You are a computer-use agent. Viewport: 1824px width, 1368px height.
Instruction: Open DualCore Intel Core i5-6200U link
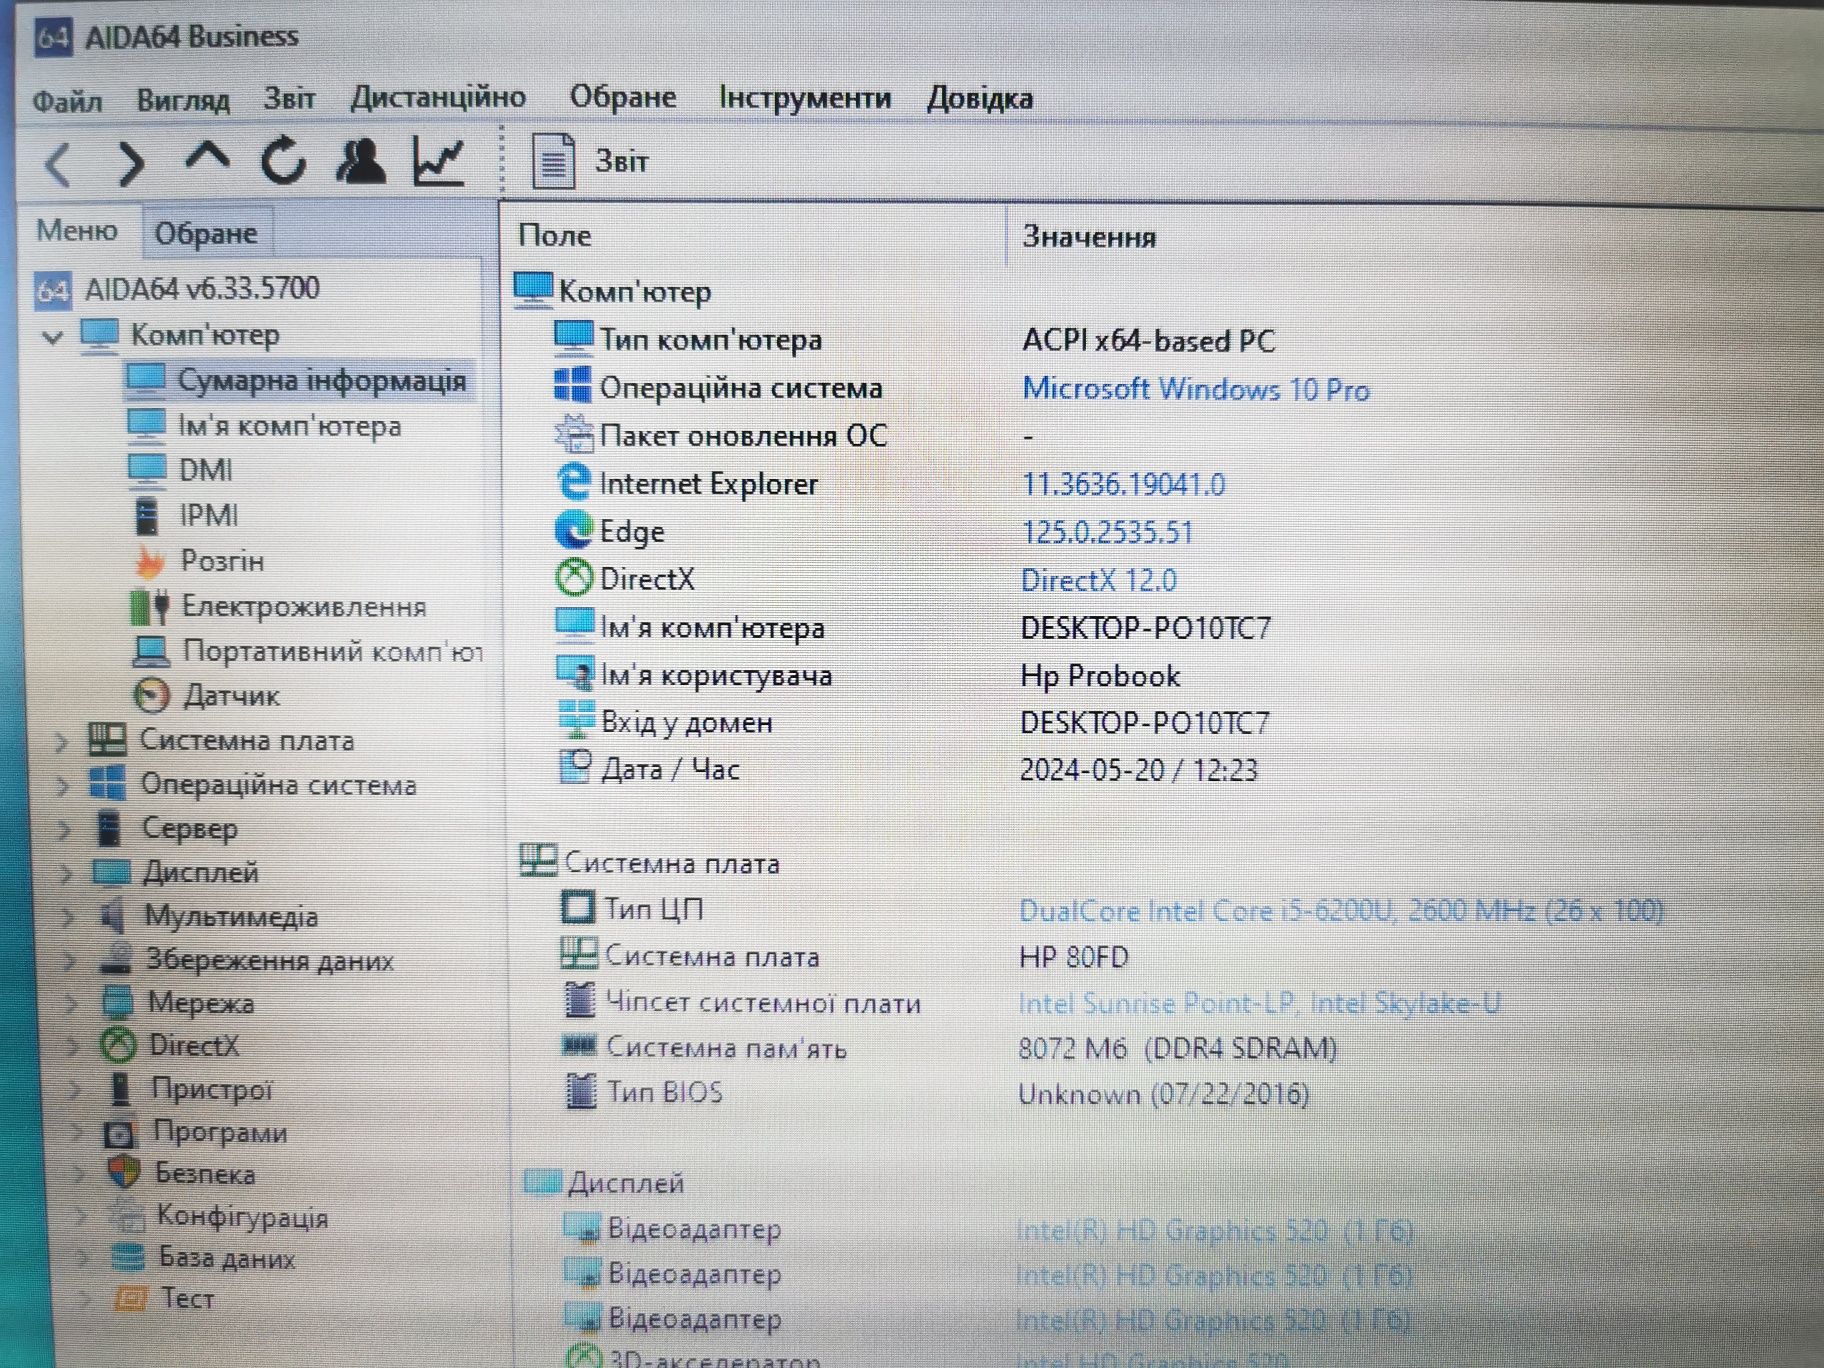coord(1341,911)
